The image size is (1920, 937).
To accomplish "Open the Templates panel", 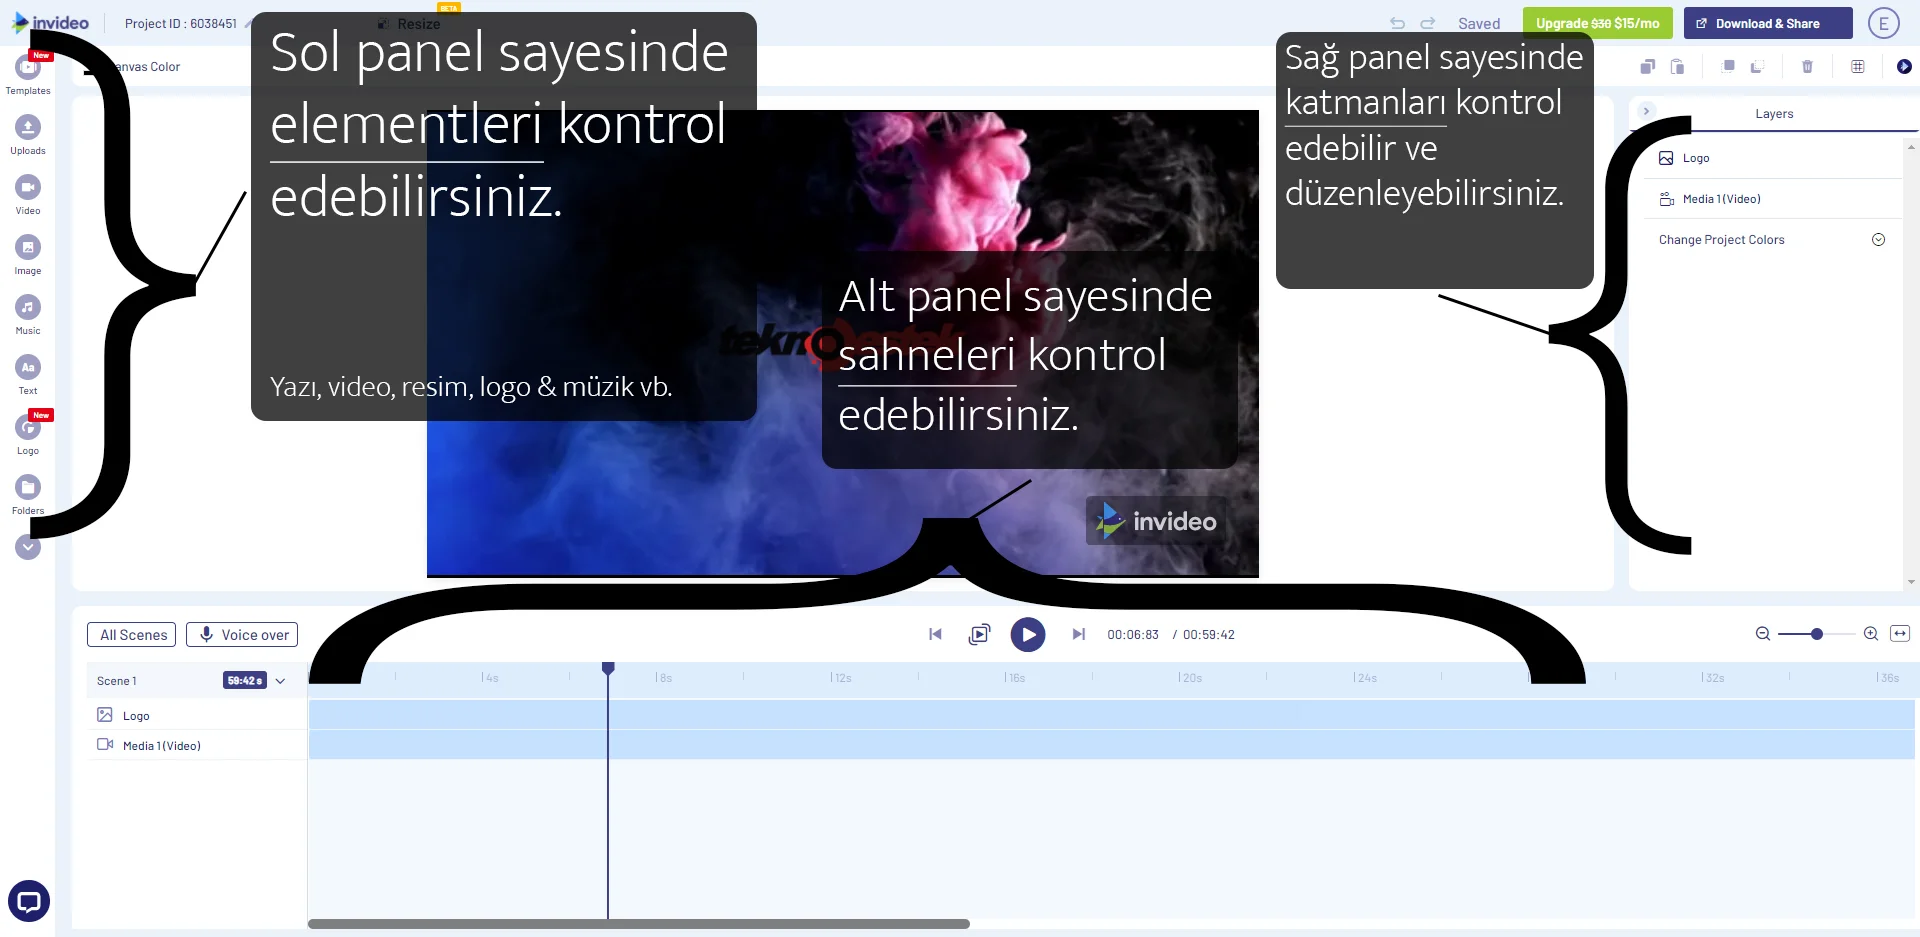I will point(28,75).
